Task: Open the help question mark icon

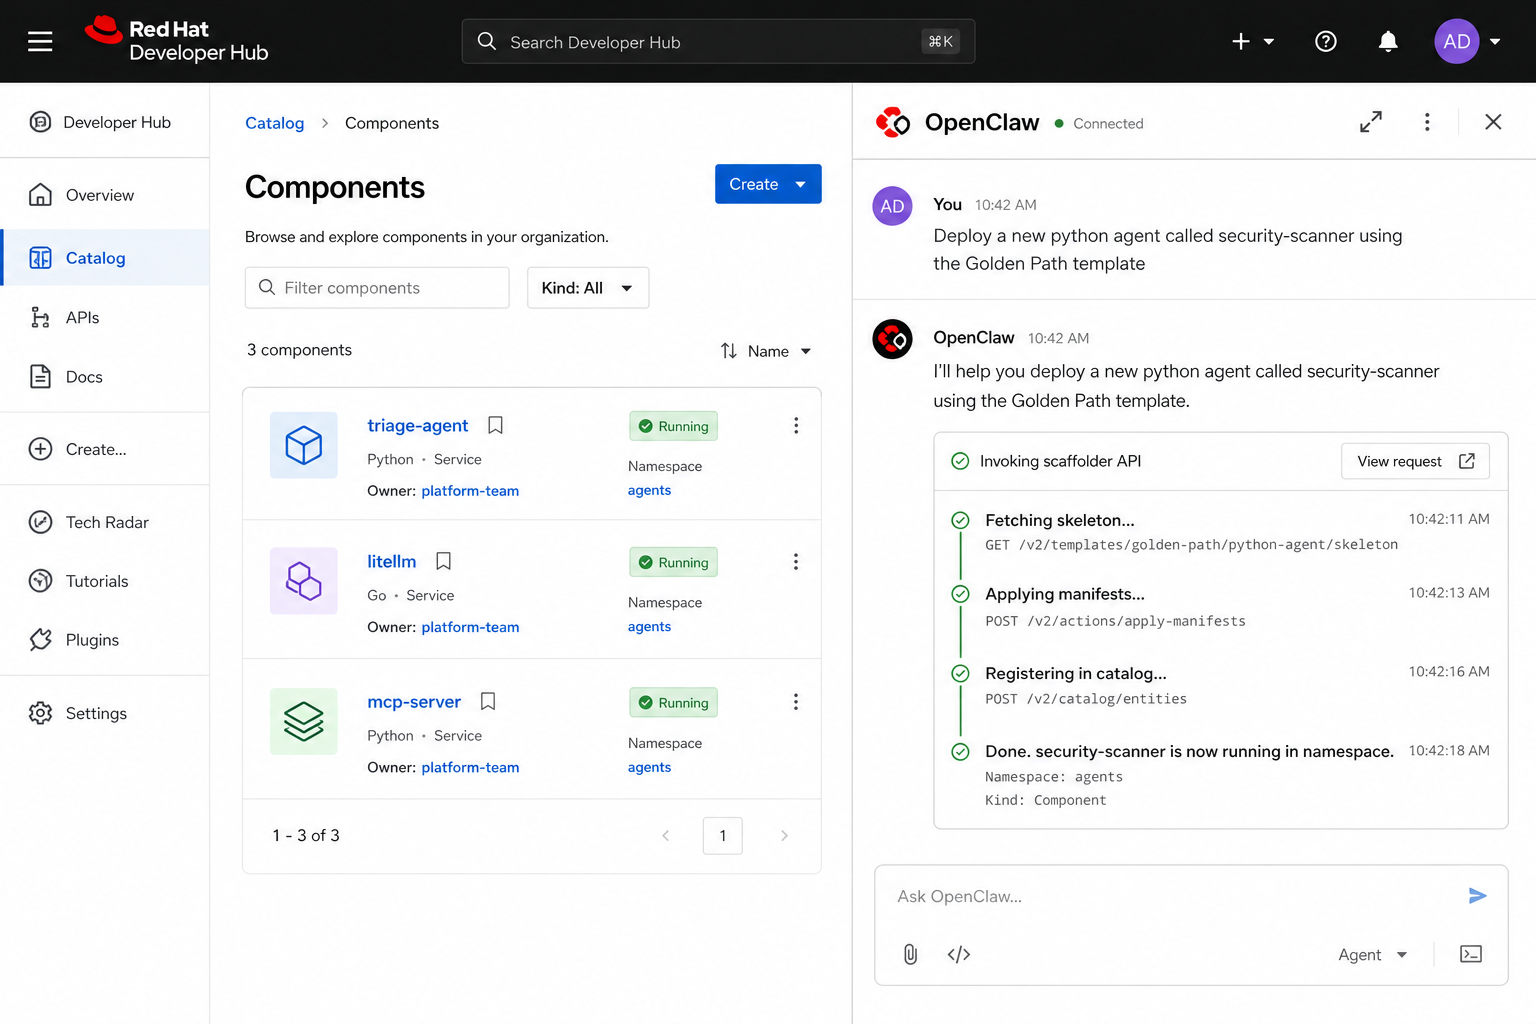Action: 1326,41
